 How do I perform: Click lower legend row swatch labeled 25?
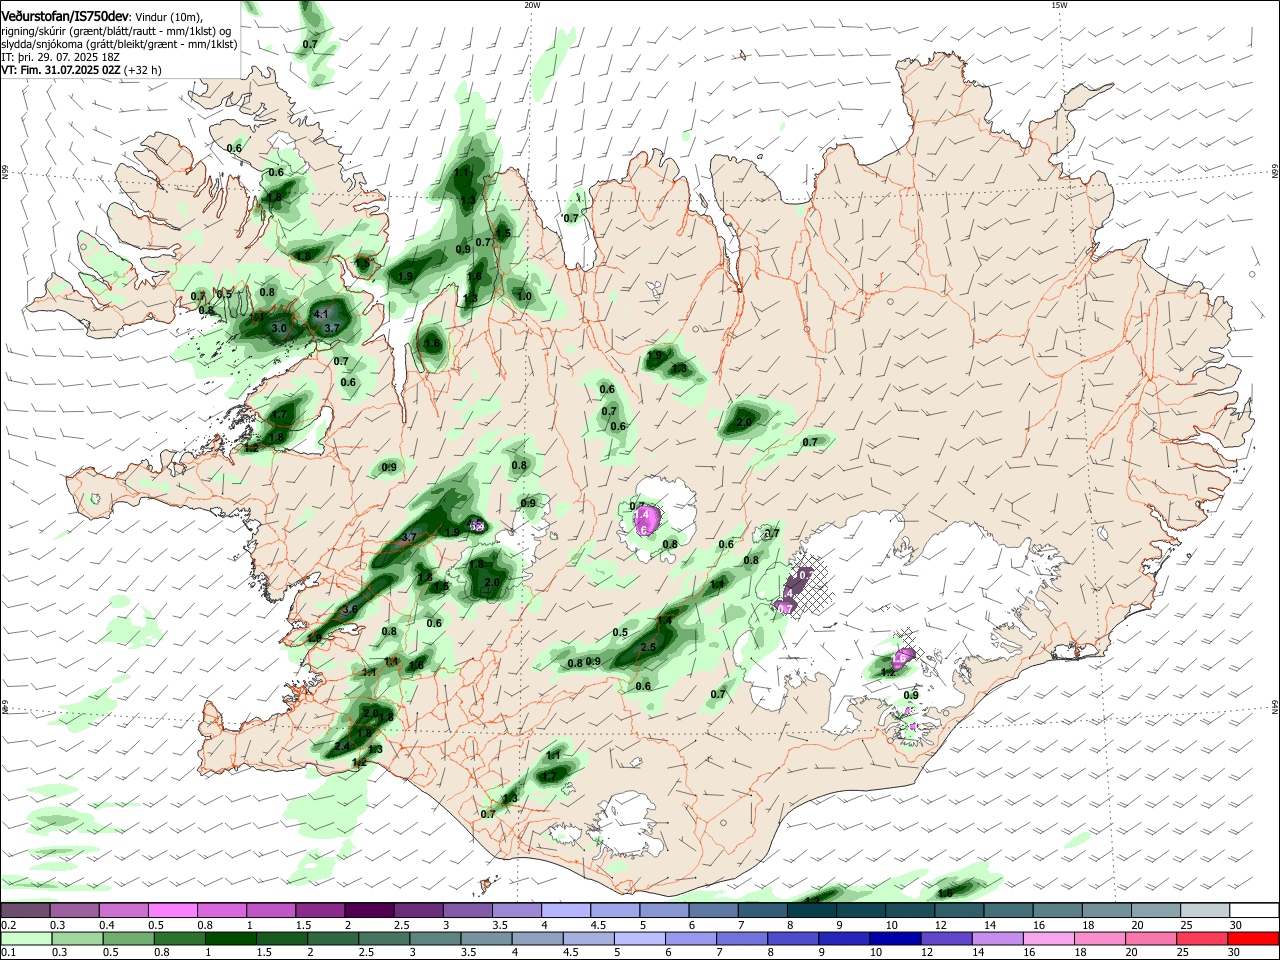click(x=1201, y=939)
